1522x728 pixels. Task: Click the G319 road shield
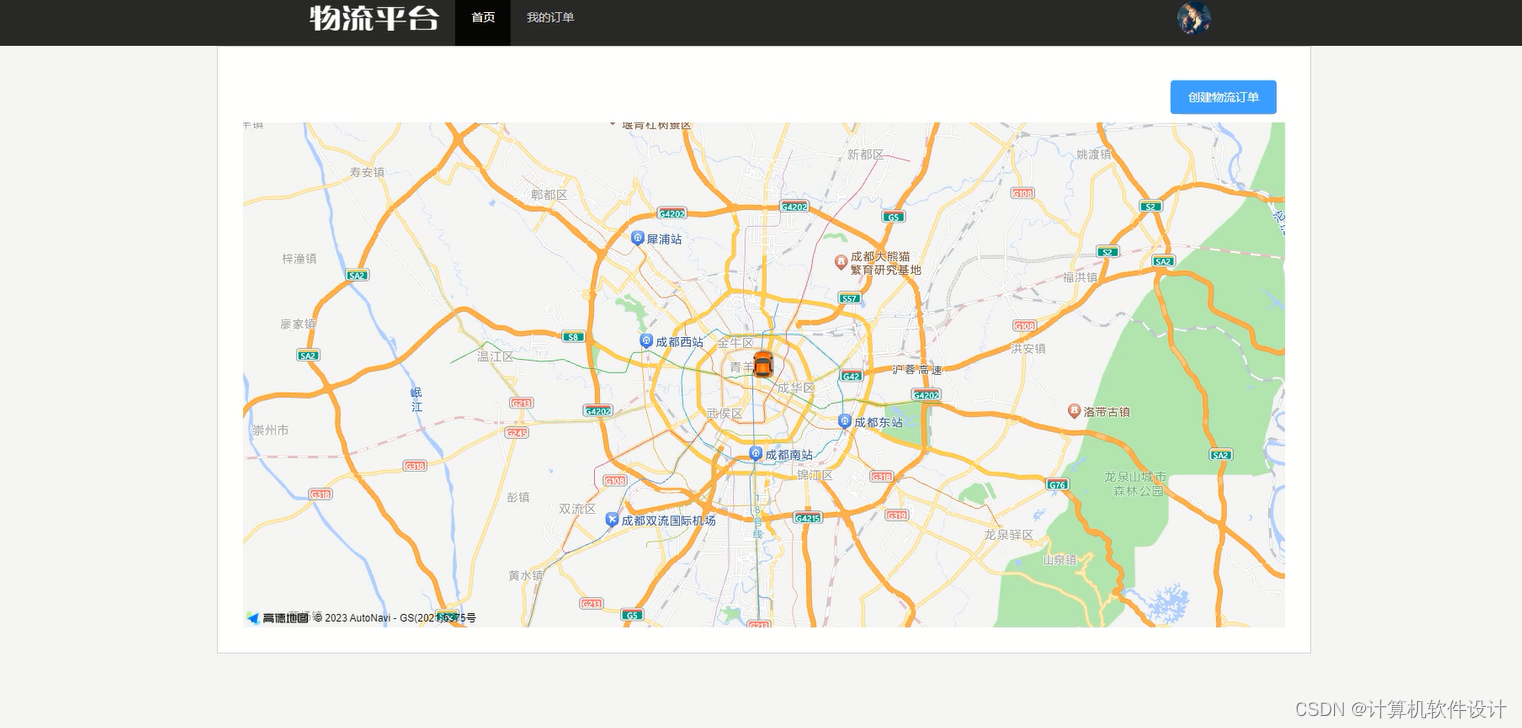(896, 515)
